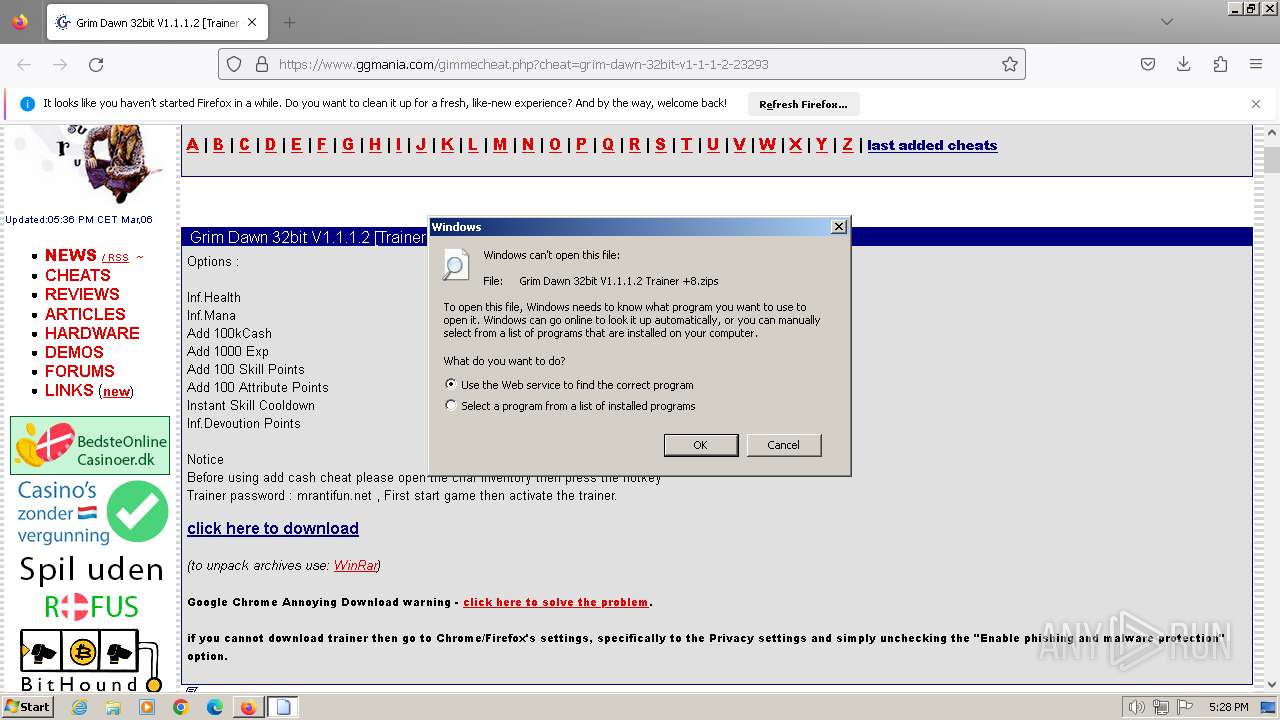Image resolution: width=1280 pixels, height=720 pixels.
Task: Cancel the Windows open file dialog
Action: tap(783, 445)
